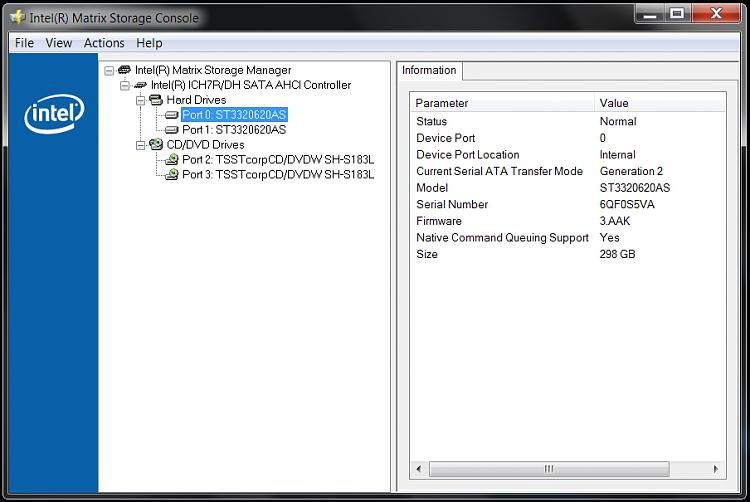
Task: Click firmware value 3.AAK
Action: point(615,221)
